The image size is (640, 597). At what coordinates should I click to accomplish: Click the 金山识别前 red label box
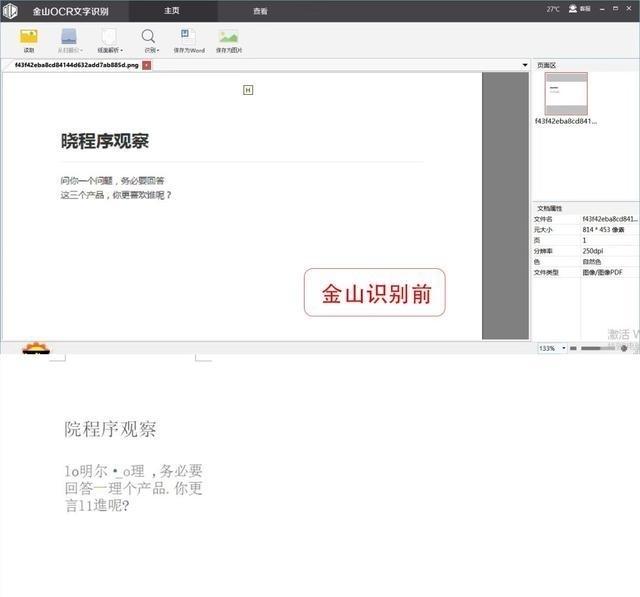[x=375, y=293]
